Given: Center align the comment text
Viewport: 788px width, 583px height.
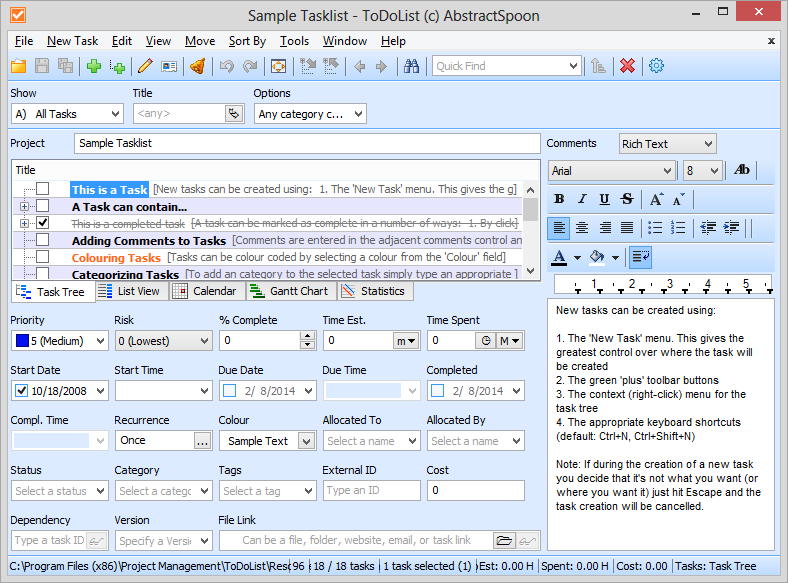Looking at the screenshot, I should pos(582,228).
